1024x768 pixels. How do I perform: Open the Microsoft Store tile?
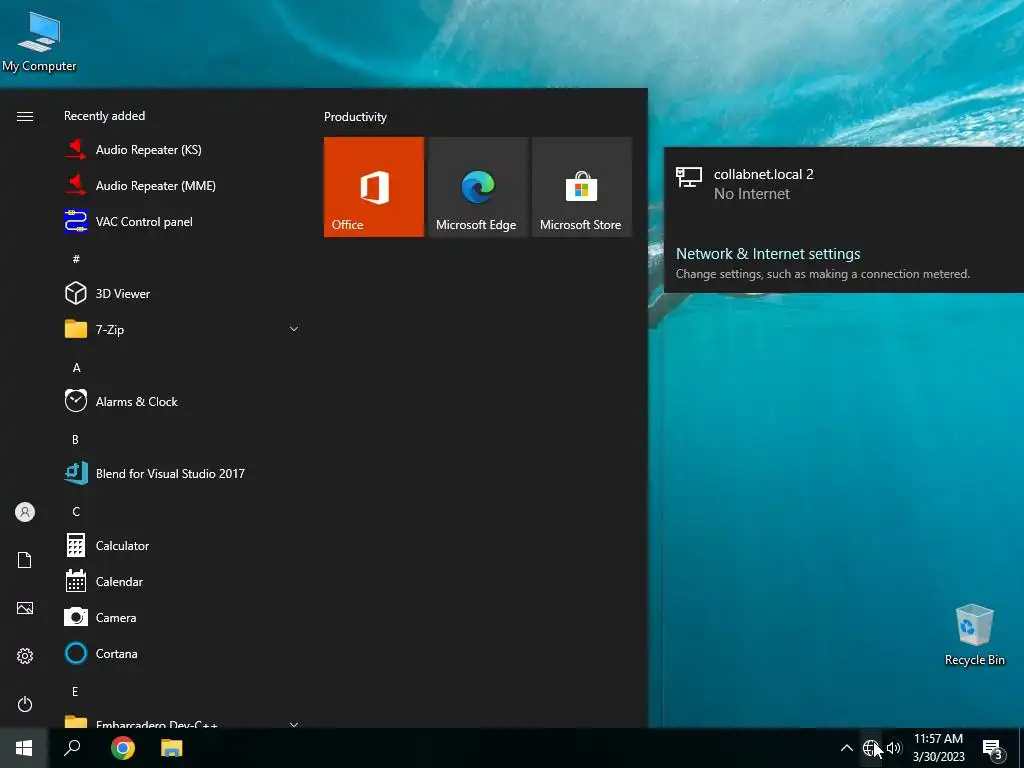(582, 187)
